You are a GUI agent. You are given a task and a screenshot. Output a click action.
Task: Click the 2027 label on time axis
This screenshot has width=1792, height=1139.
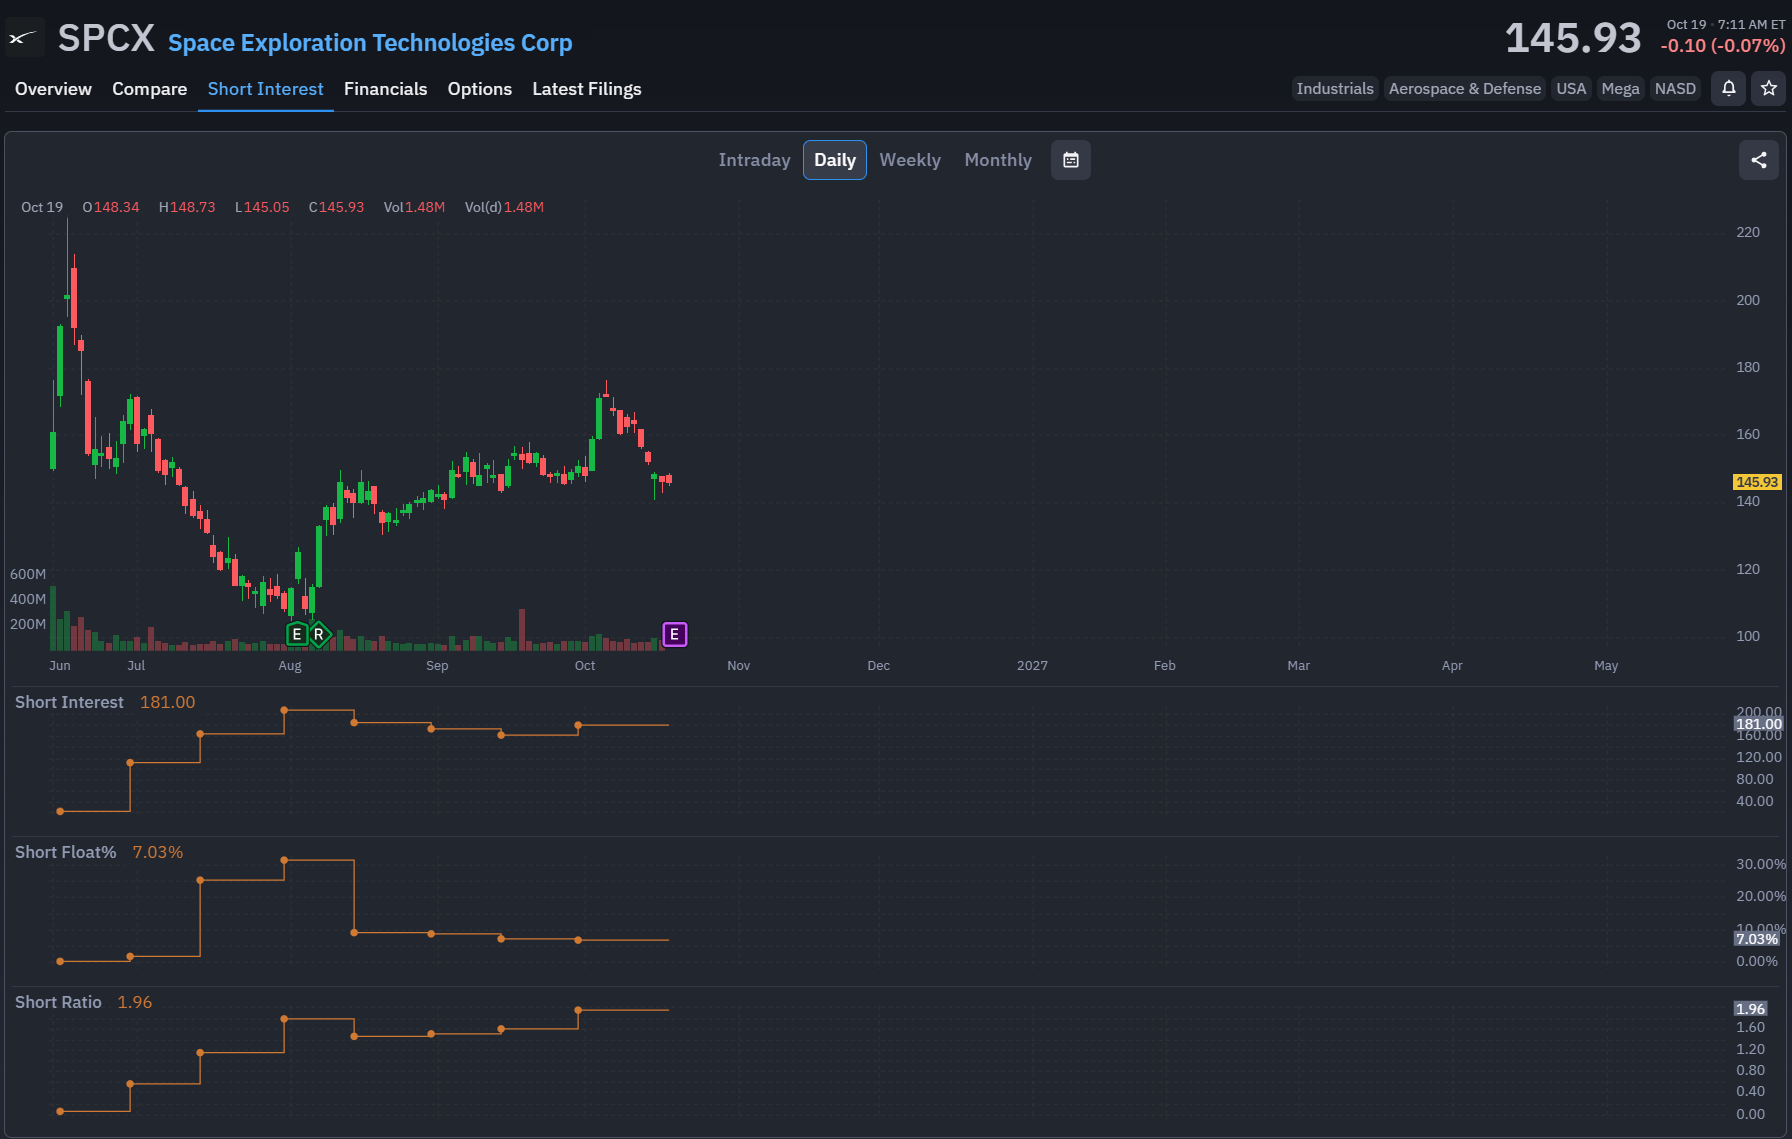tap(1032, 665)
